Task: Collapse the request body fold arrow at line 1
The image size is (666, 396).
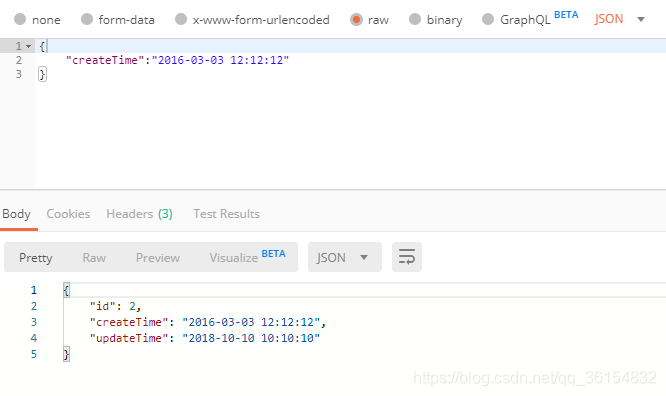Action: coord(28,46)
